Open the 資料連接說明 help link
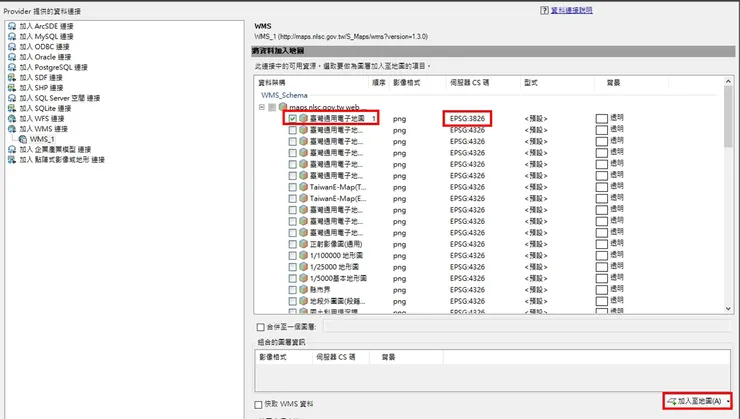740x419 pixels. (572, 10)
